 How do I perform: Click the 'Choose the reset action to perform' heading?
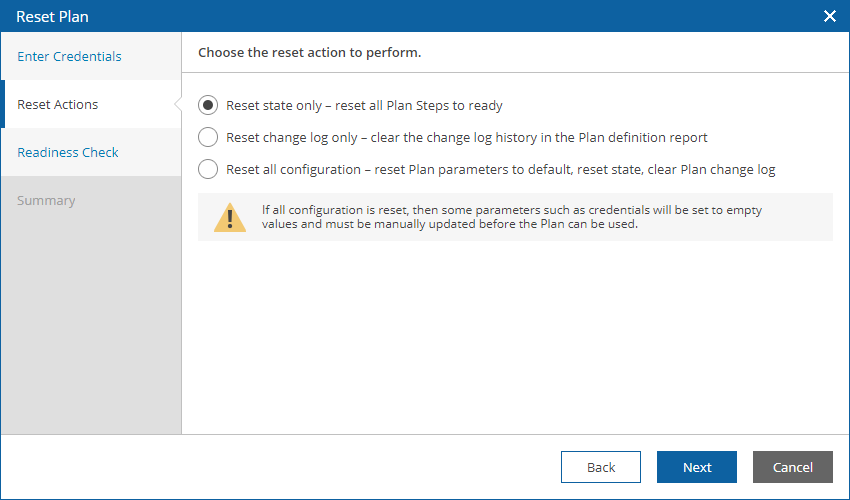(x=310, y=53)
